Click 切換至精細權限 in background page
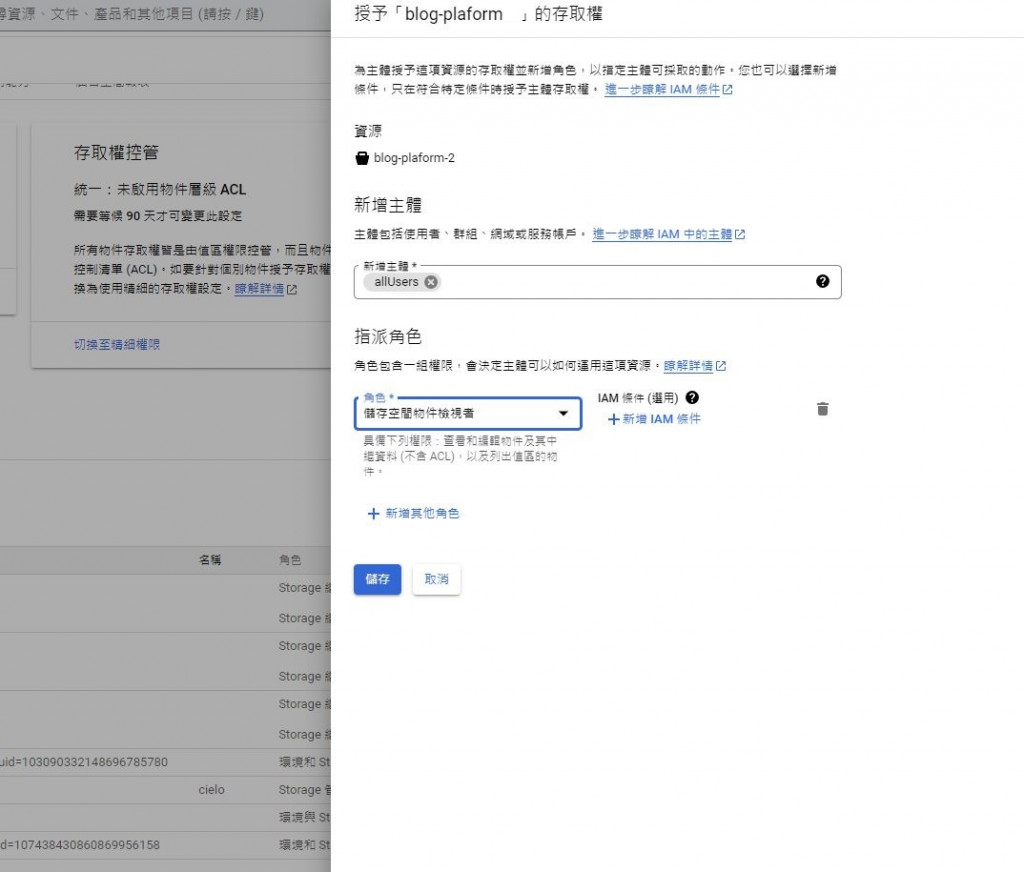This screenshot has height=872, width=1024. coord(117,344)
